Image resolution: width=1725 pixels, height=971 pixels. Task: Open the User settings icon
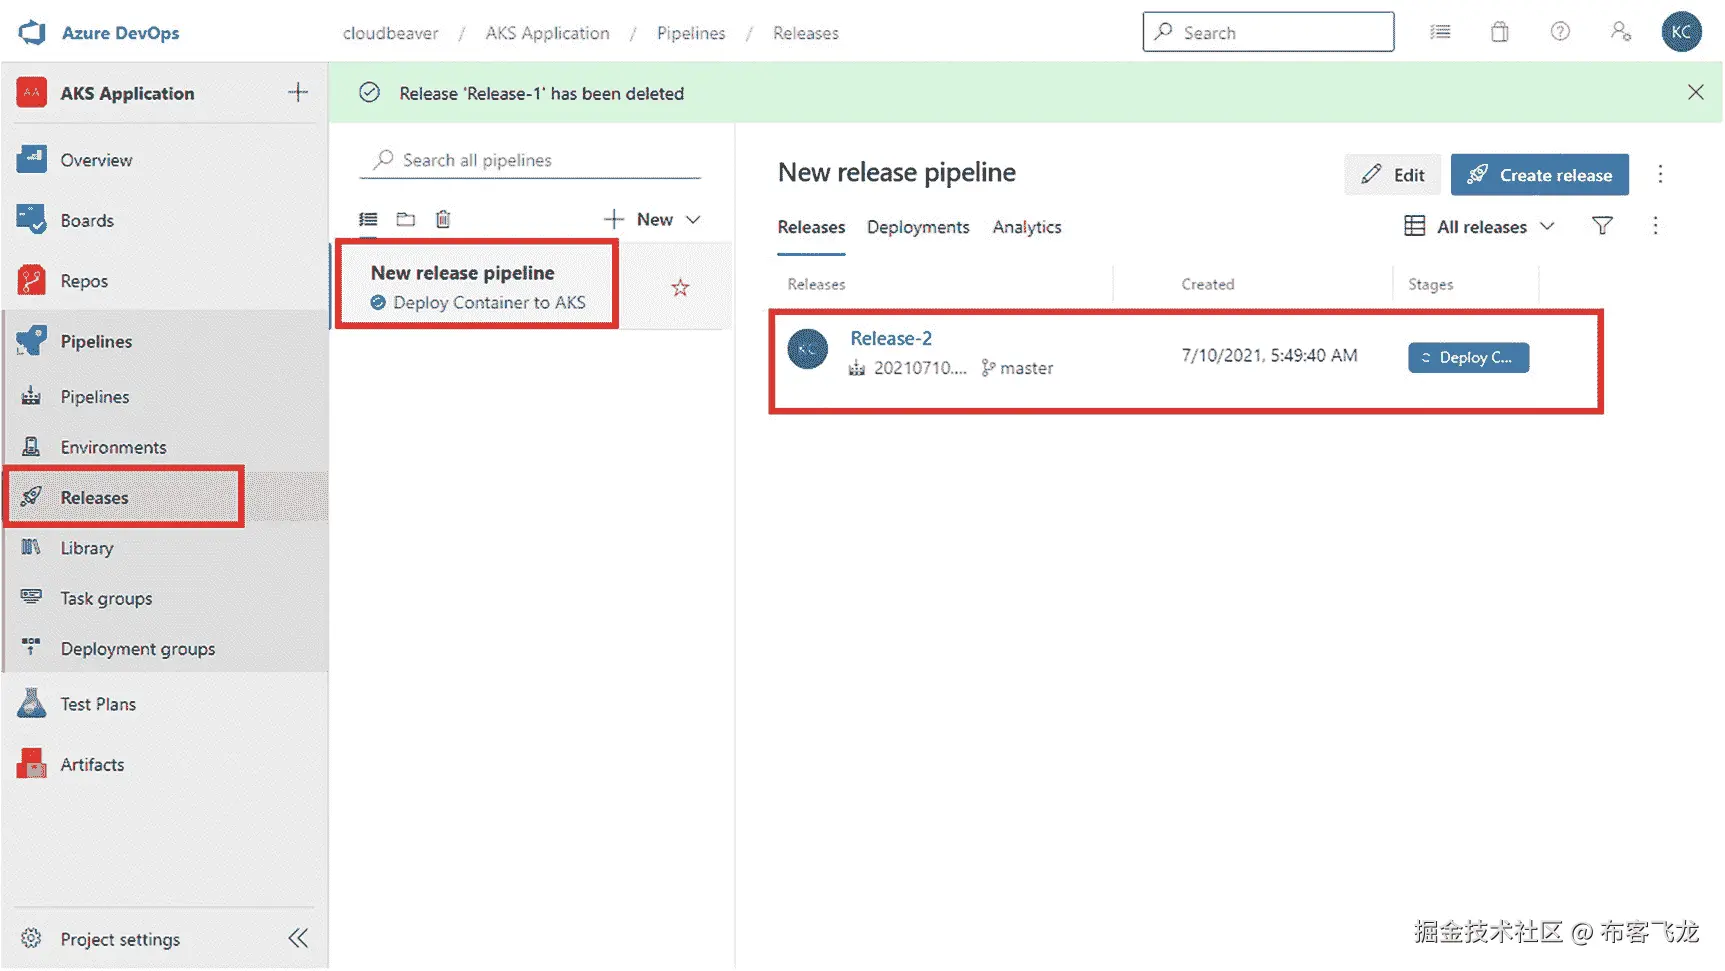(1621, 32)
